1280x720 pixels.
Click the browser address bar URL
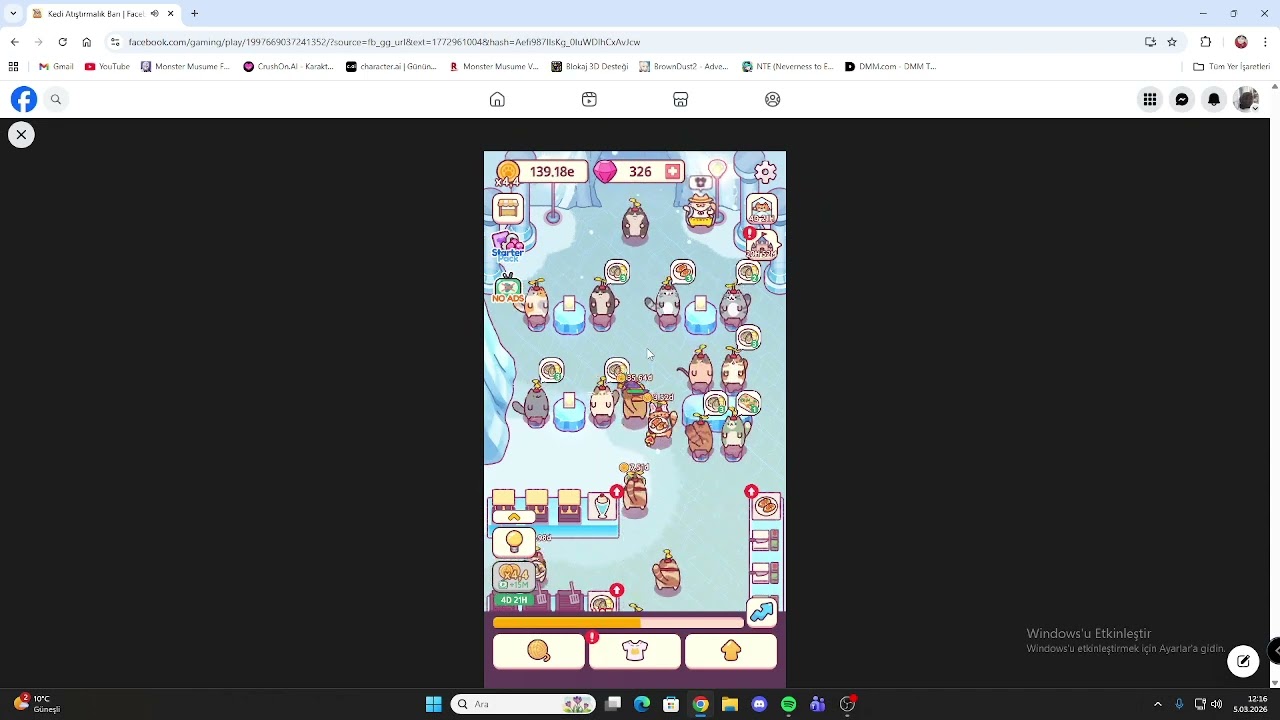point(384,42)
